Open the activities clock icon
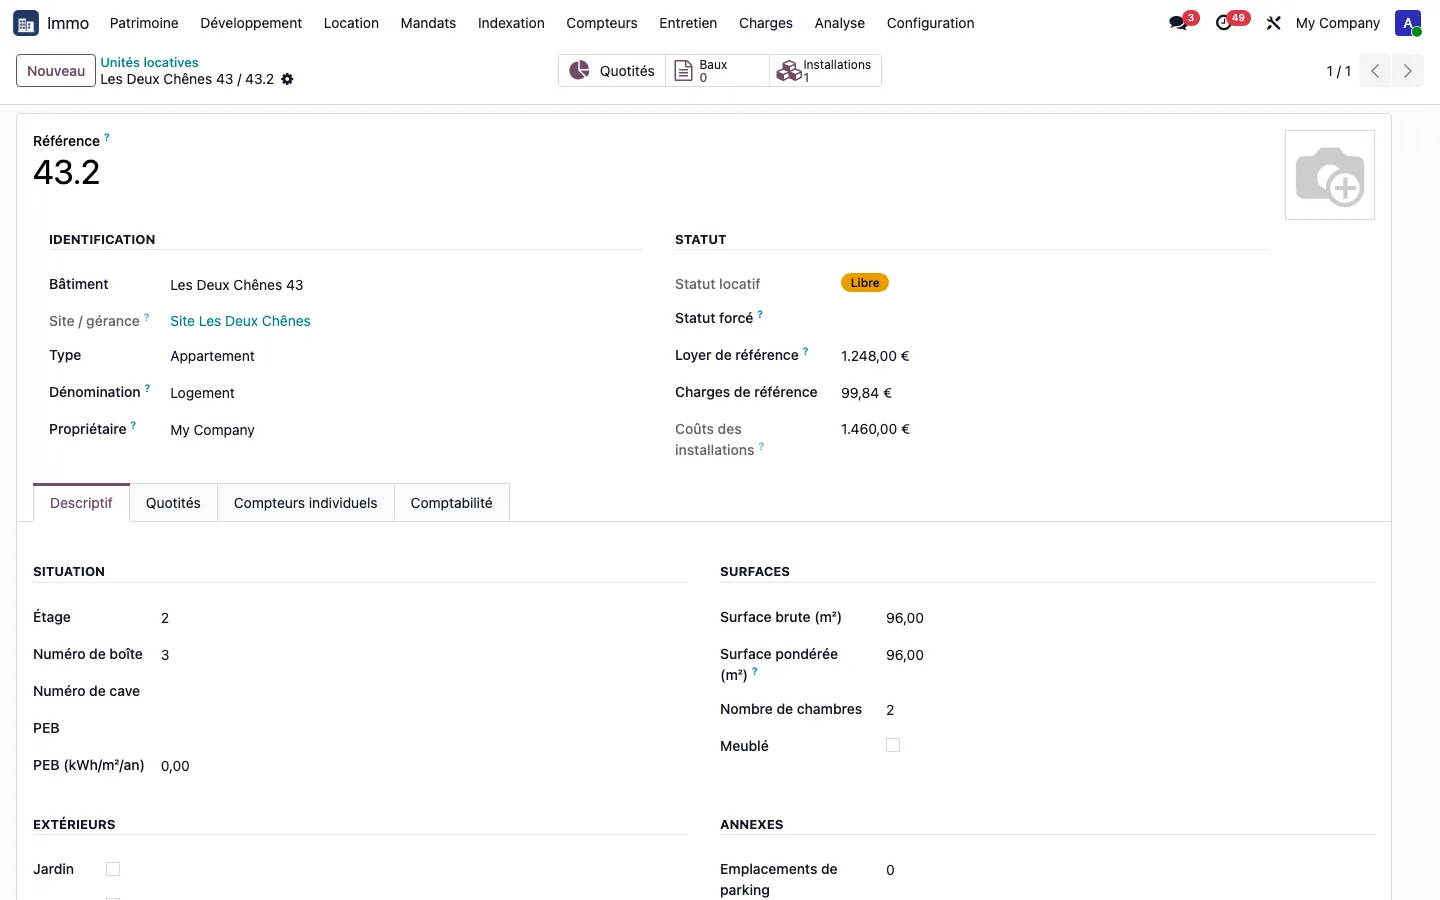The width and height of the screenshot is (1440, 900). click(1224, 23)
